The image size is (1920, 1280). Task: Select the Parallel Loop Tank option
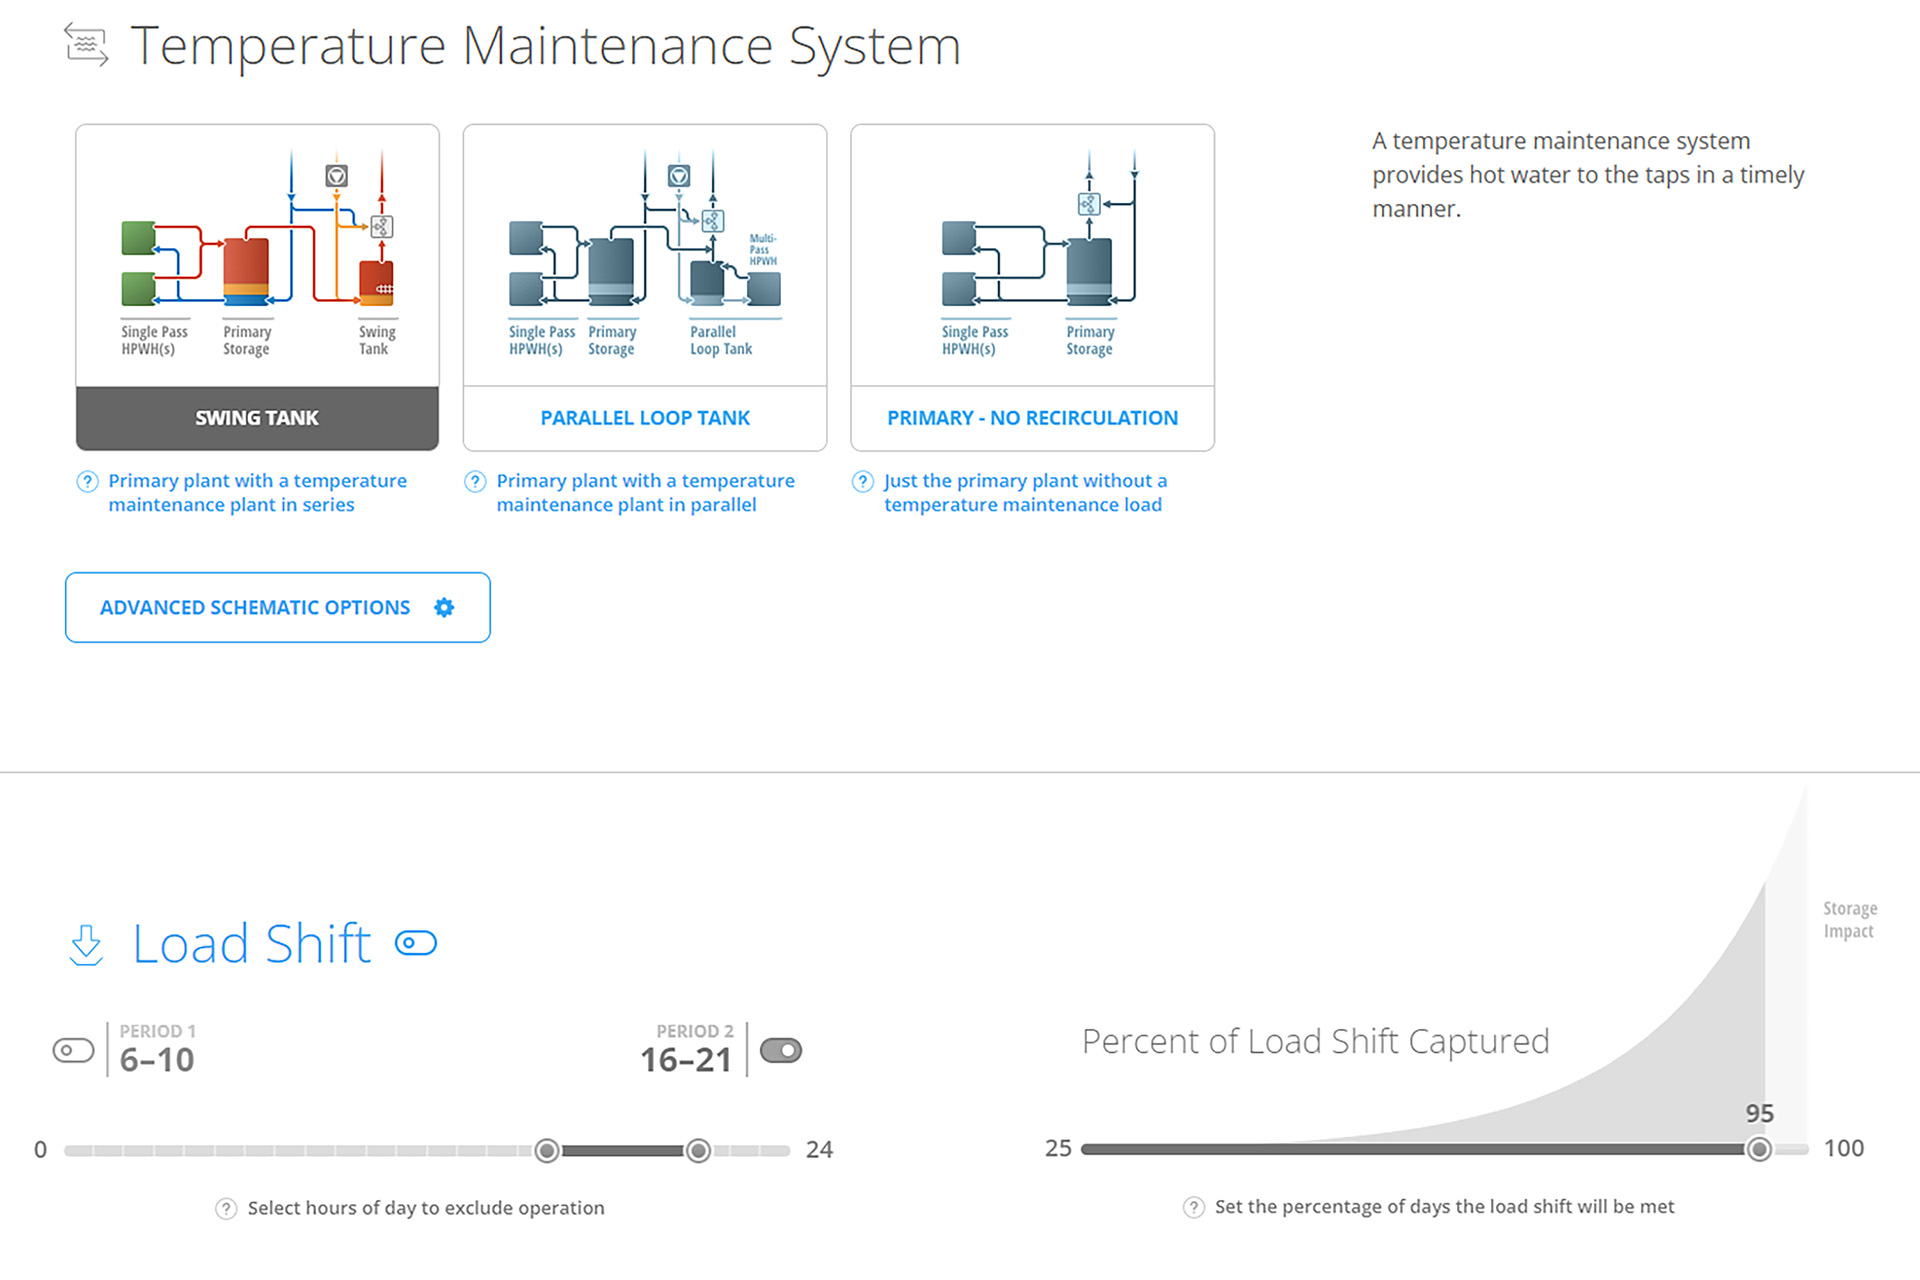[x=645, y=418]
